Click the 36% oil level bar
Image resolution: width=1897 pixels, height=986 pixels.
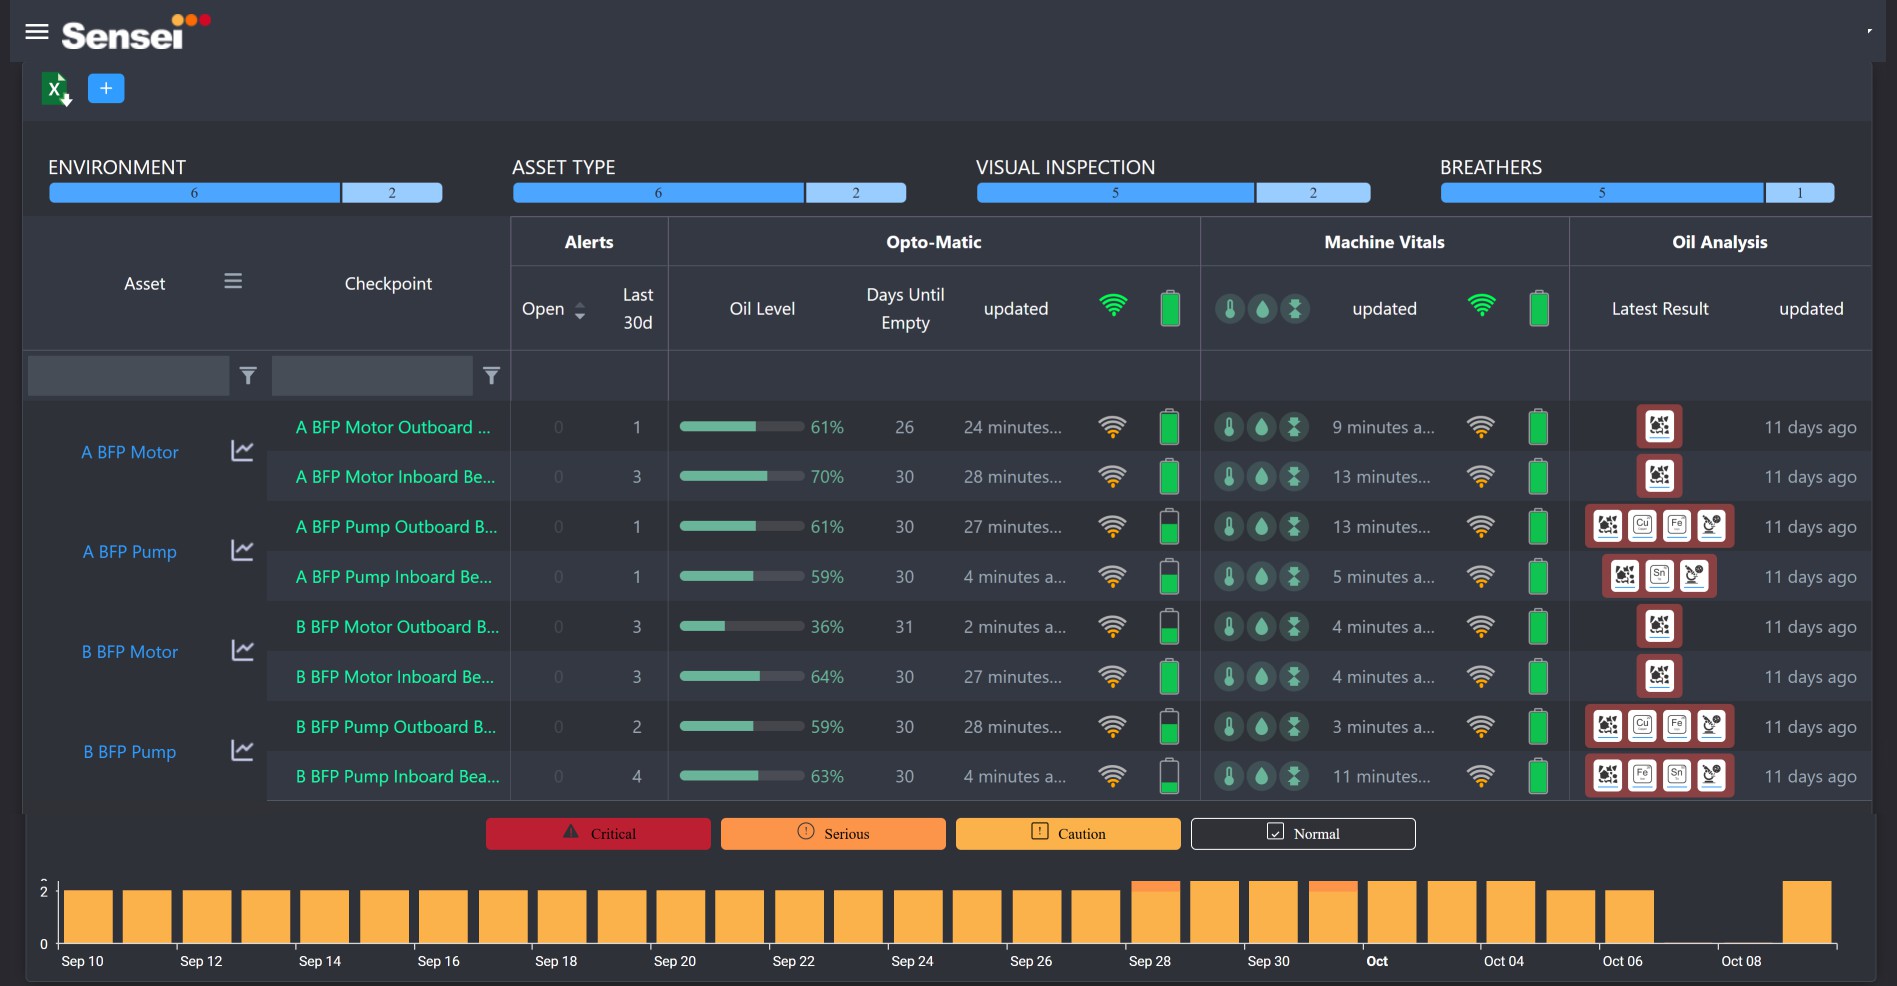[x=741, y=627]
